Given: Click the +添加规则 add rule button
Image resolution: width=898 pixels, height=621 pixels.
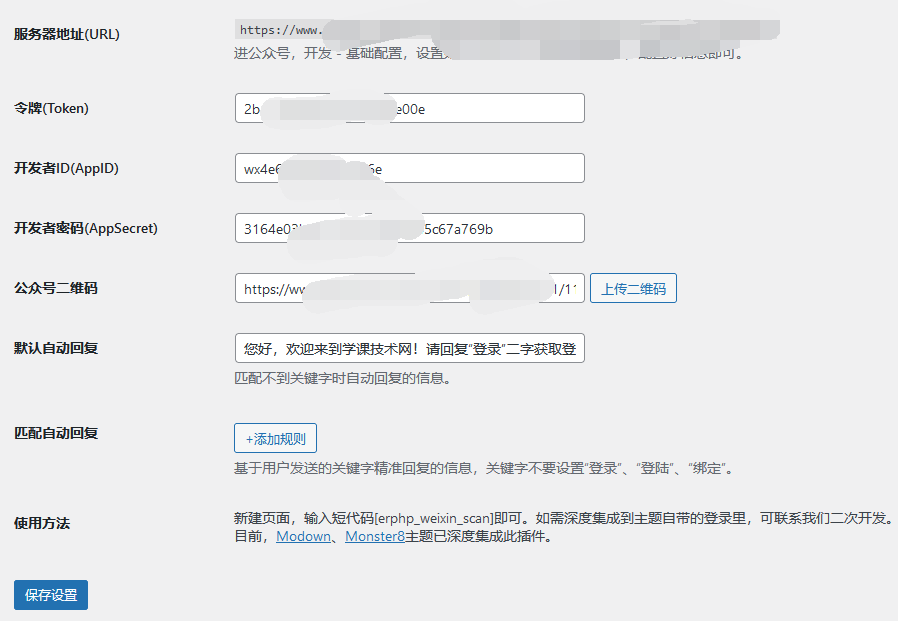Looking at the screenshot, I should [x=276, y=438].
